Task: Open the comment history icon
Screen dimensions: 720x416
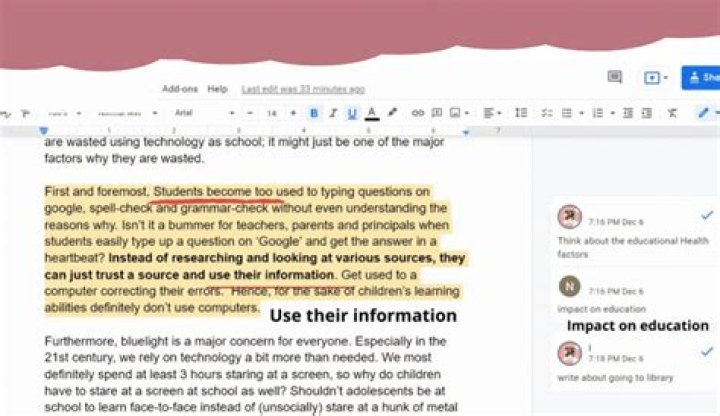Action: pyautogui.click(x=614, y=77)
